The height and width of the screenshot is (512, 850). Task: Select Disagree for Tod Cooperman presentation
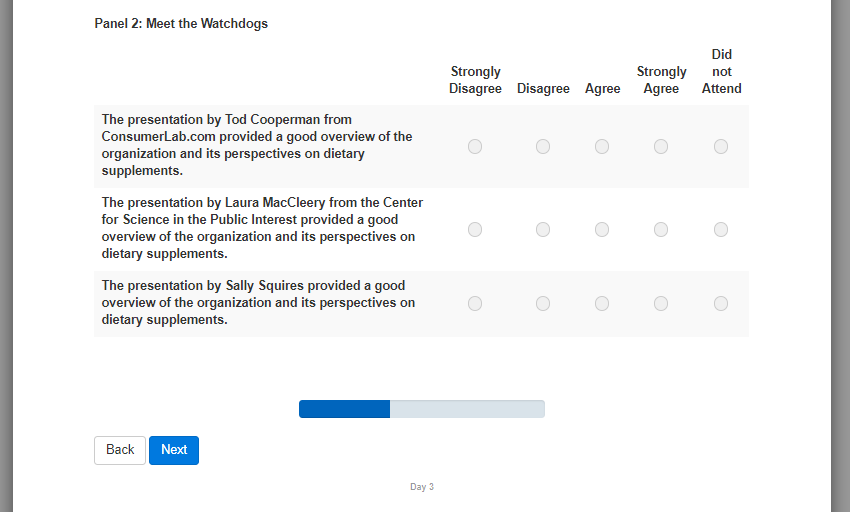point(543,146)
